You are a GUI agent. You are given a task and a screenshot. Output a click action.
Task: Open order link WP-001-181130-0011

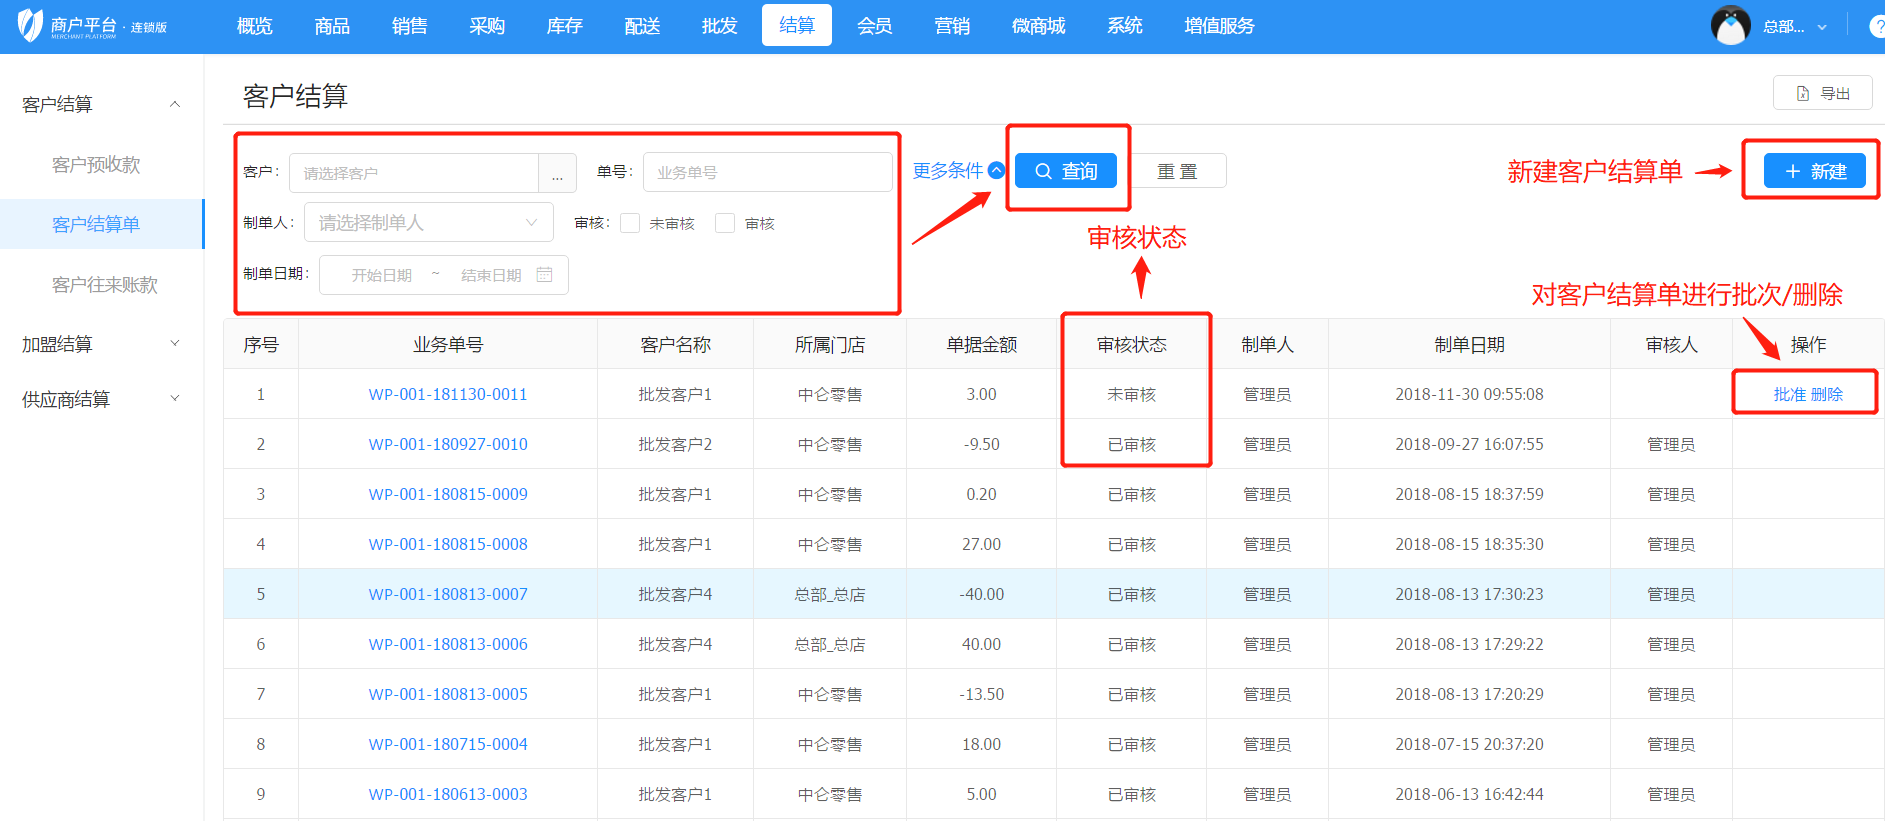(448, 394)
